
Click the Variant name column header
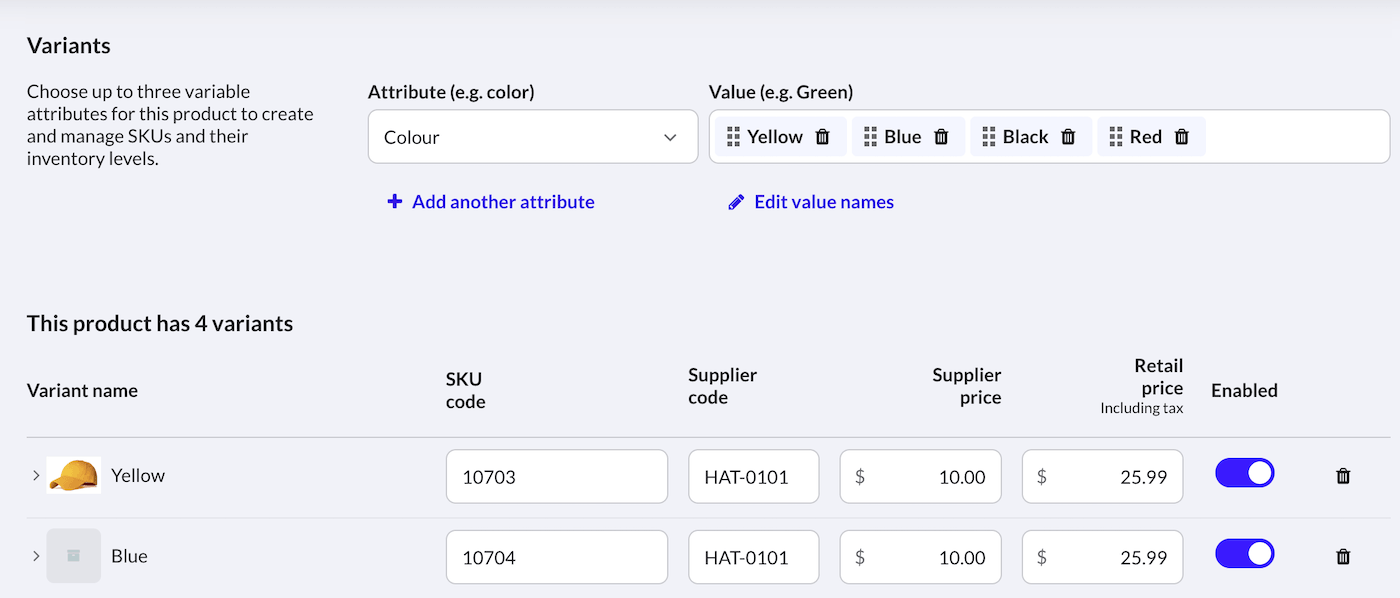(82, 391)
